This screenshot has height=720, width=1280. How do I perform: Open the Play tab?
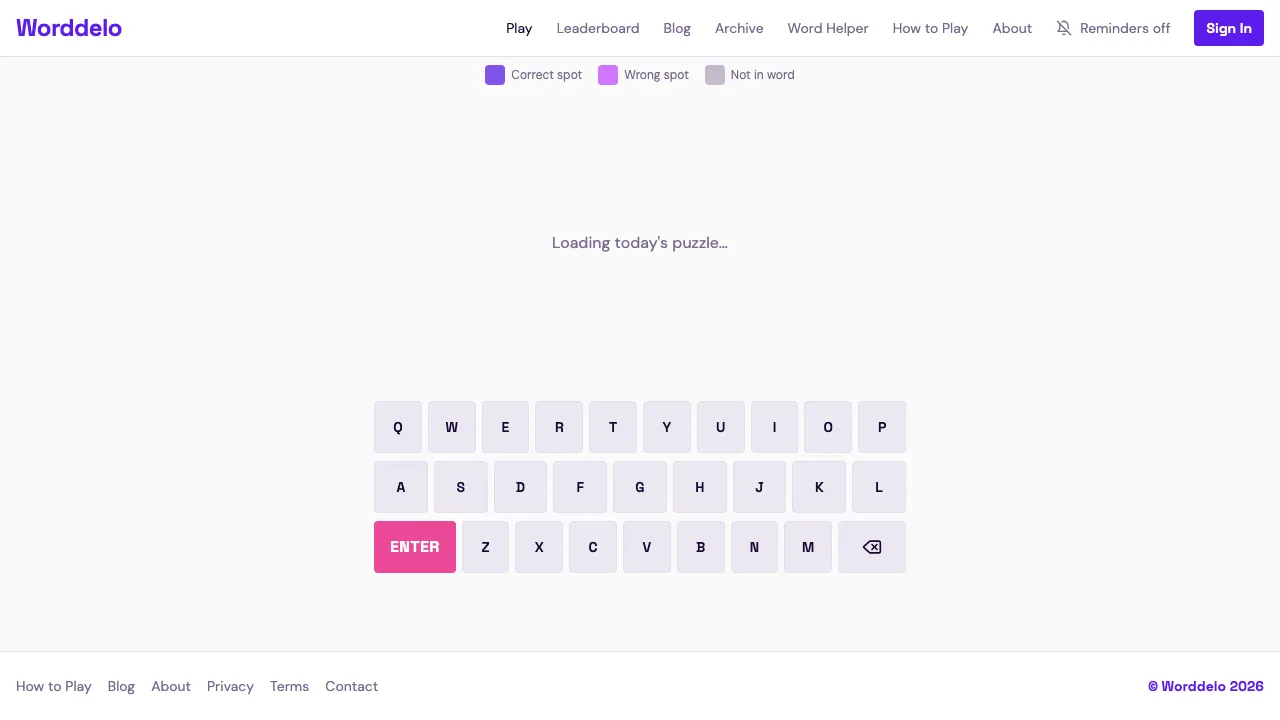coord(519,28)
